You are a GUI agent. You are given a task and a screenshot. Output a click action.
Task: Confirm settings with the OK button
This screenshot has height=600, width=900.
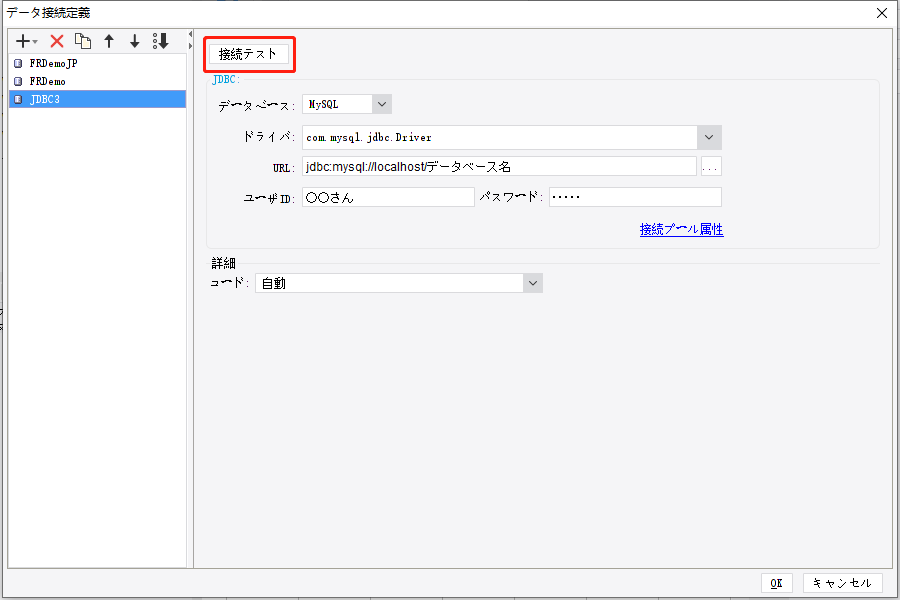[777, 583]
